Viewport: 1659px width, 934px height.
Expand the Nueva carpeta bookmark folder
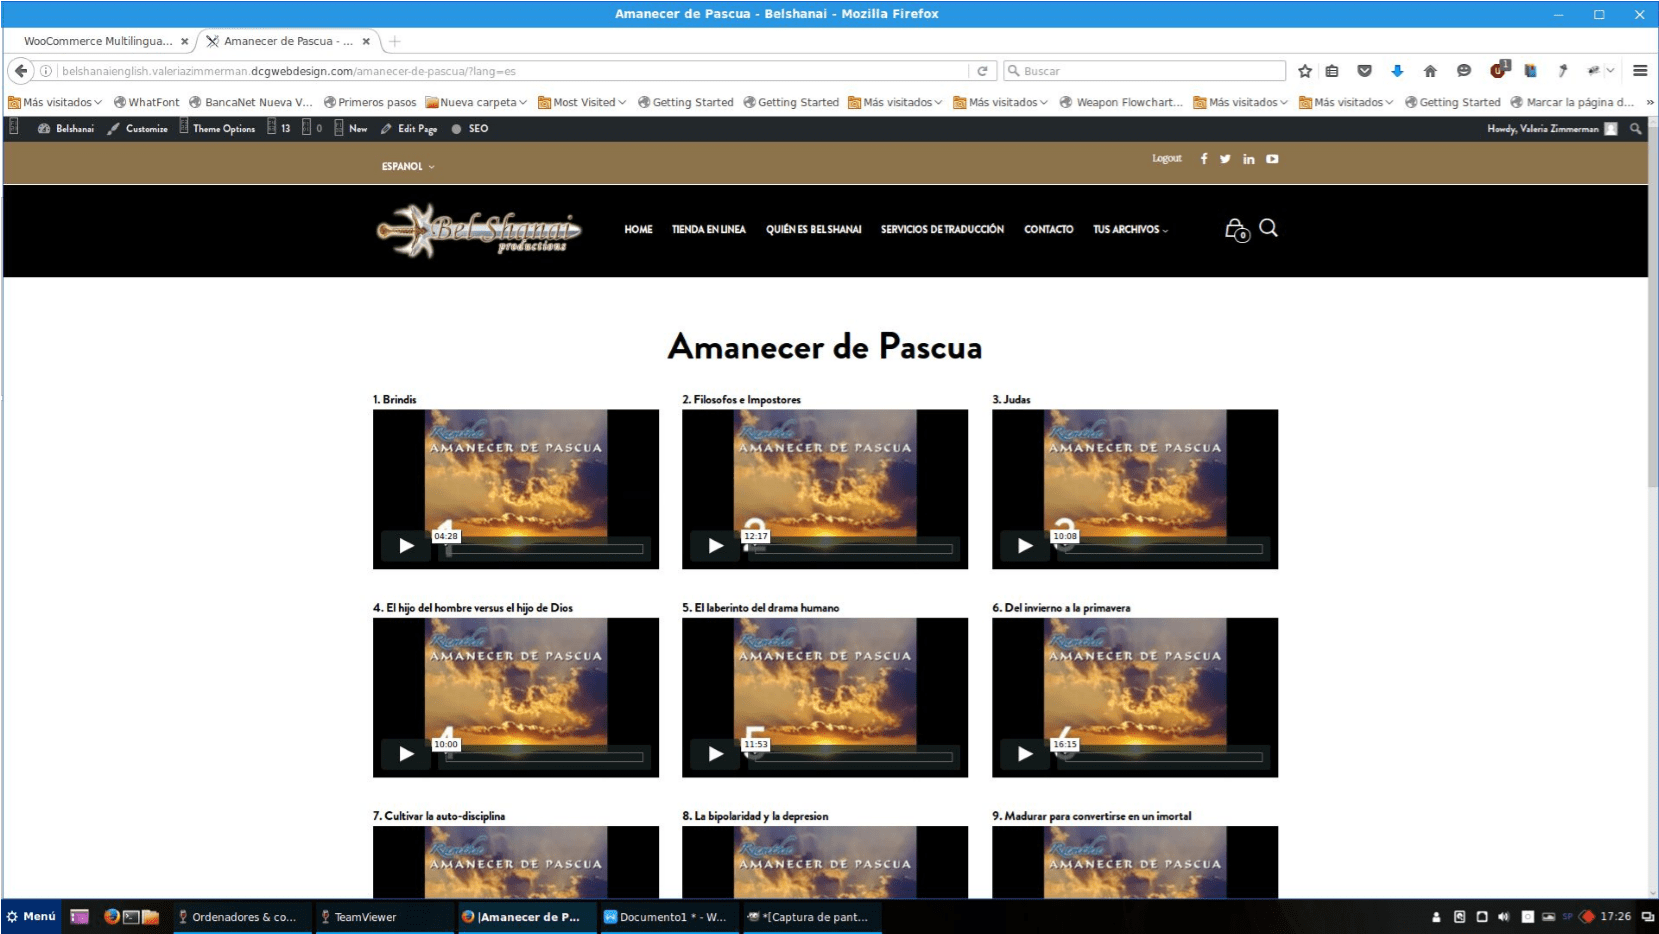click(x=476, y=102)
